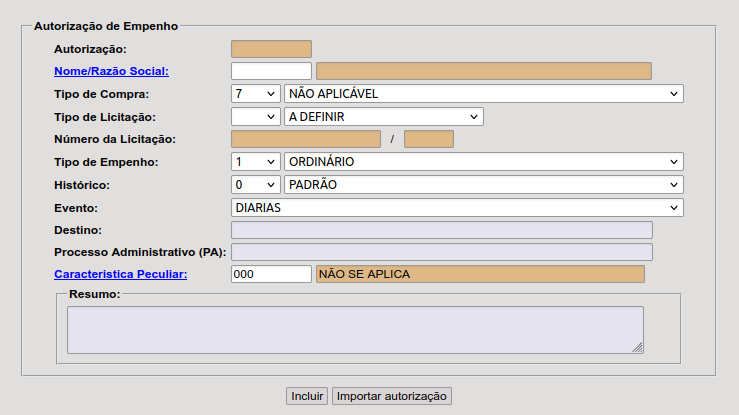Select the Processo Administrativo (PA) field
The width and height of the screenshot is (739, 415).
click(x=441, y=252)
